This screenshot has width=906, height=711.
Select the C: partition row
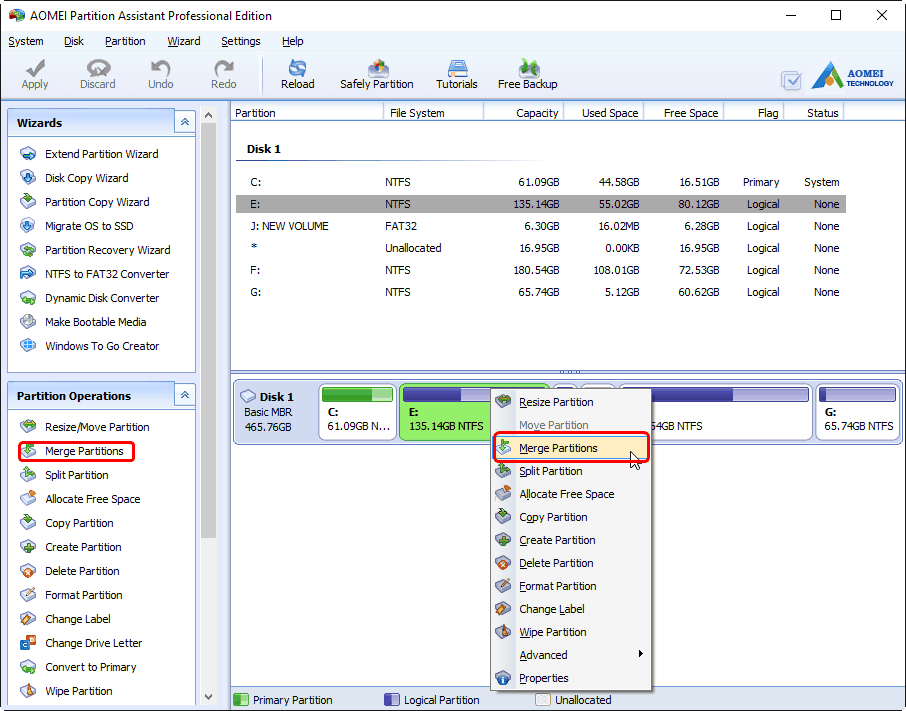coord(541,182)
